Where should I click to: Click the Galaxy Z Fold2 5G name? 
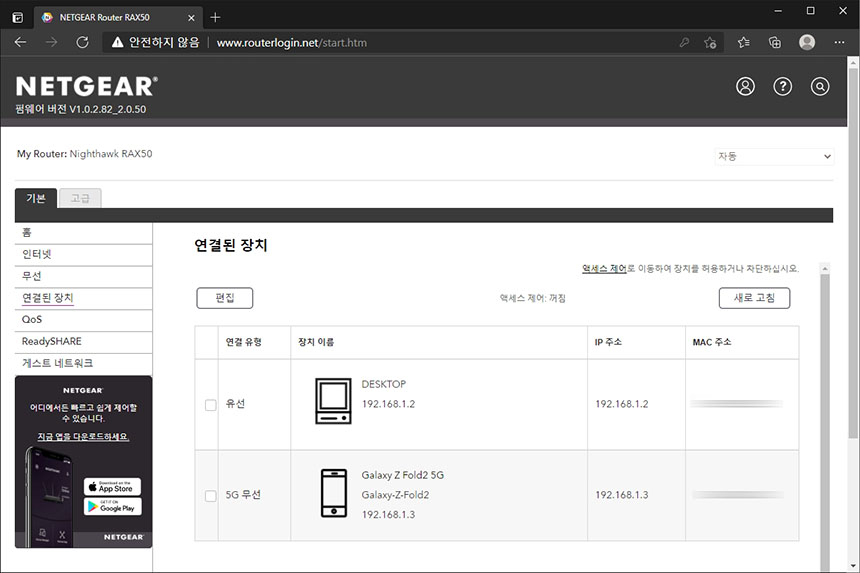[x=403, y=475]
